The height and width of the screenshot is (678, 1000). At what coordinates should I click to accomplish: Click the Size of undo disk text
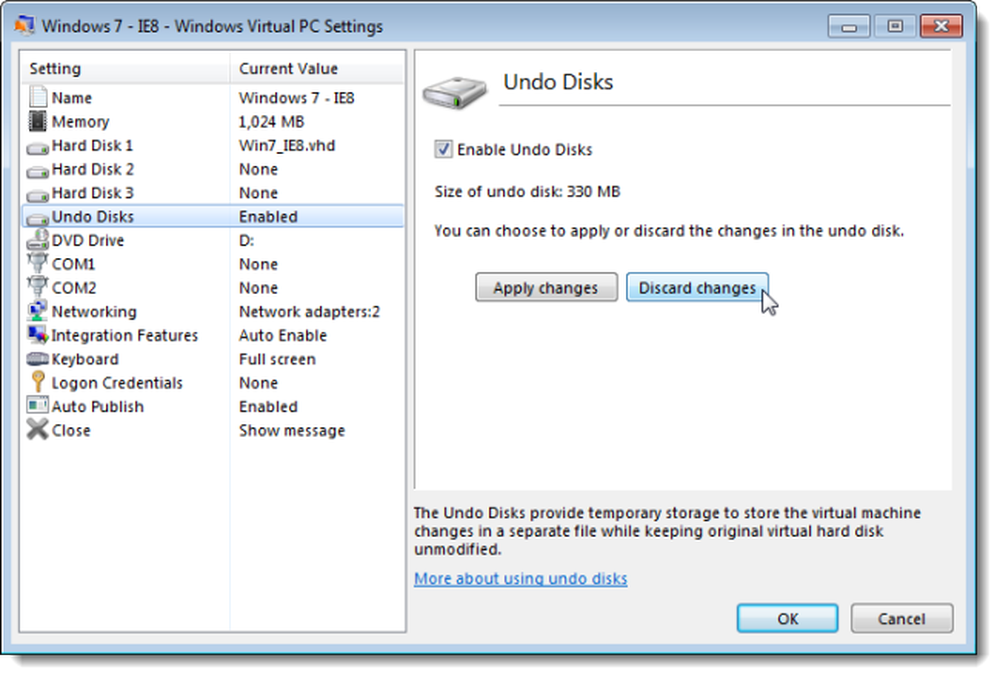(x=527, y=191)
